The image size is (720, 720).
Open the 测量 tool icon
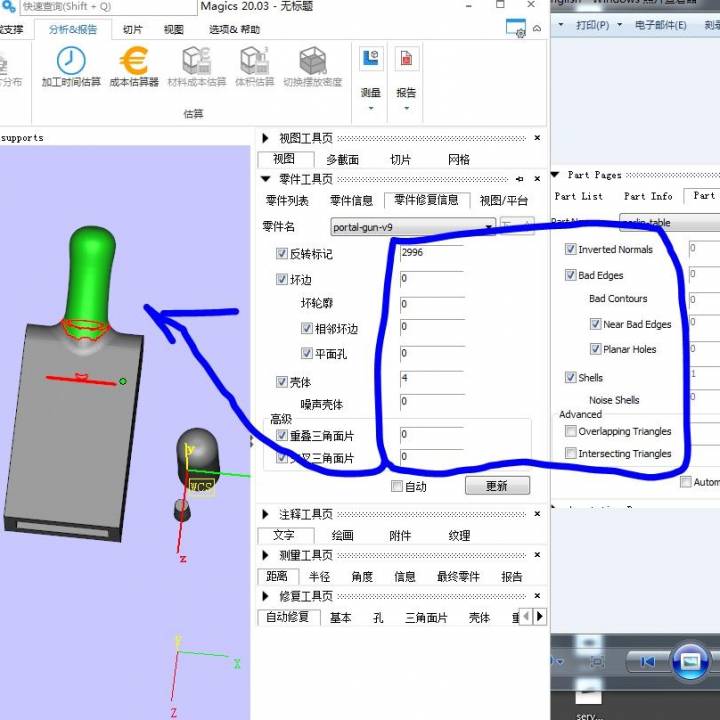(370, 60)
